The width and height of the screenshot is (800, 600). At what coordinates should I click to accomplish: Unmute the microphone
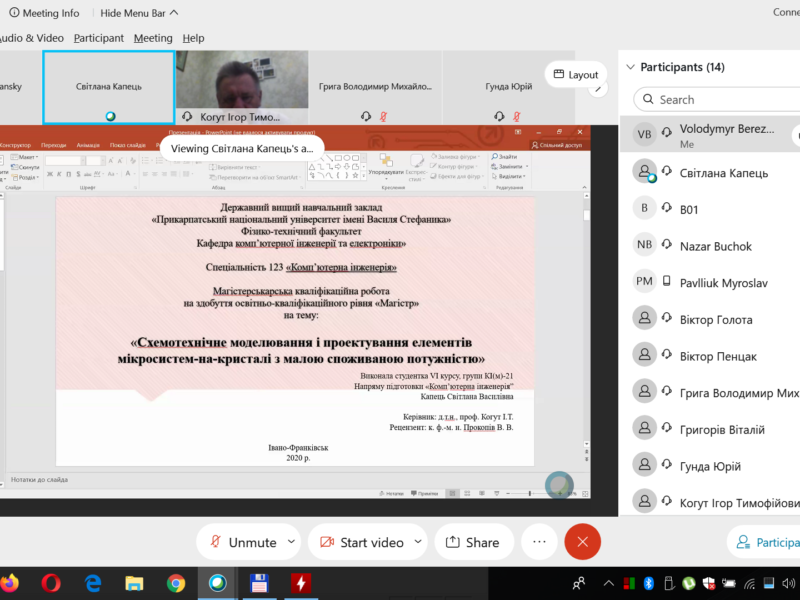tap(241, 542)
